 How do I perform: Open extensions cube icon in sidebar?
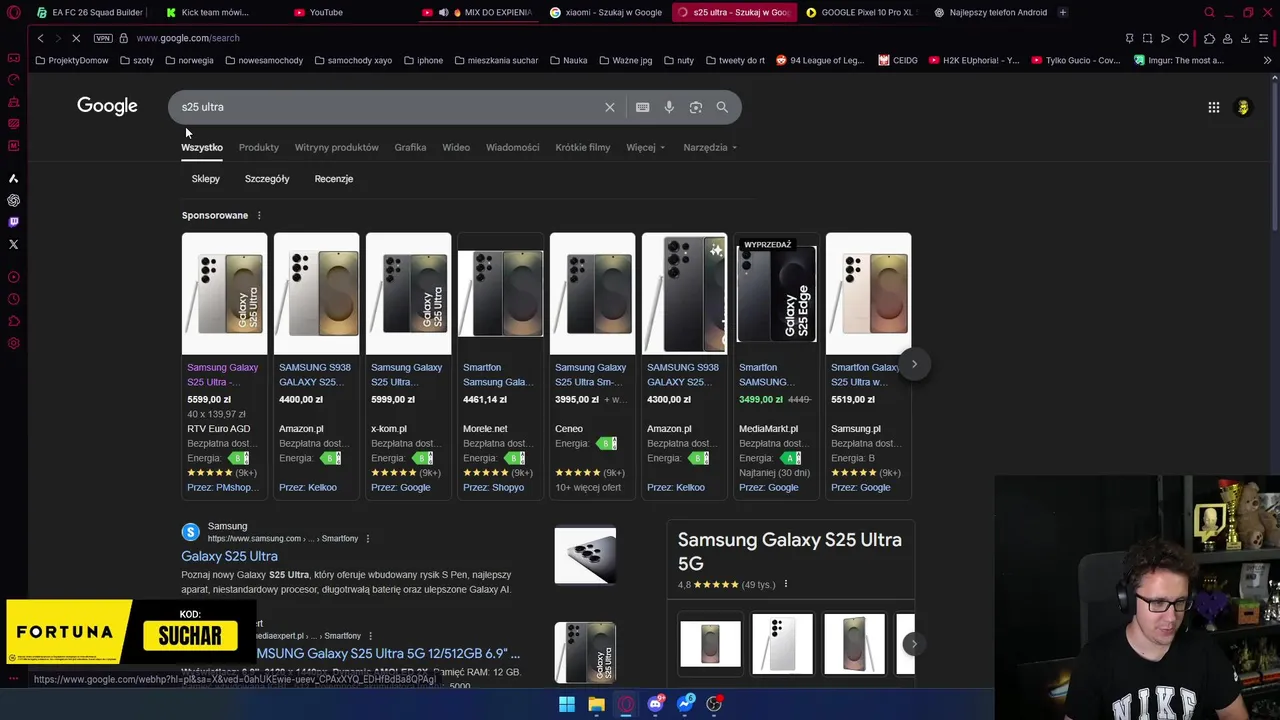pos(13,321)
